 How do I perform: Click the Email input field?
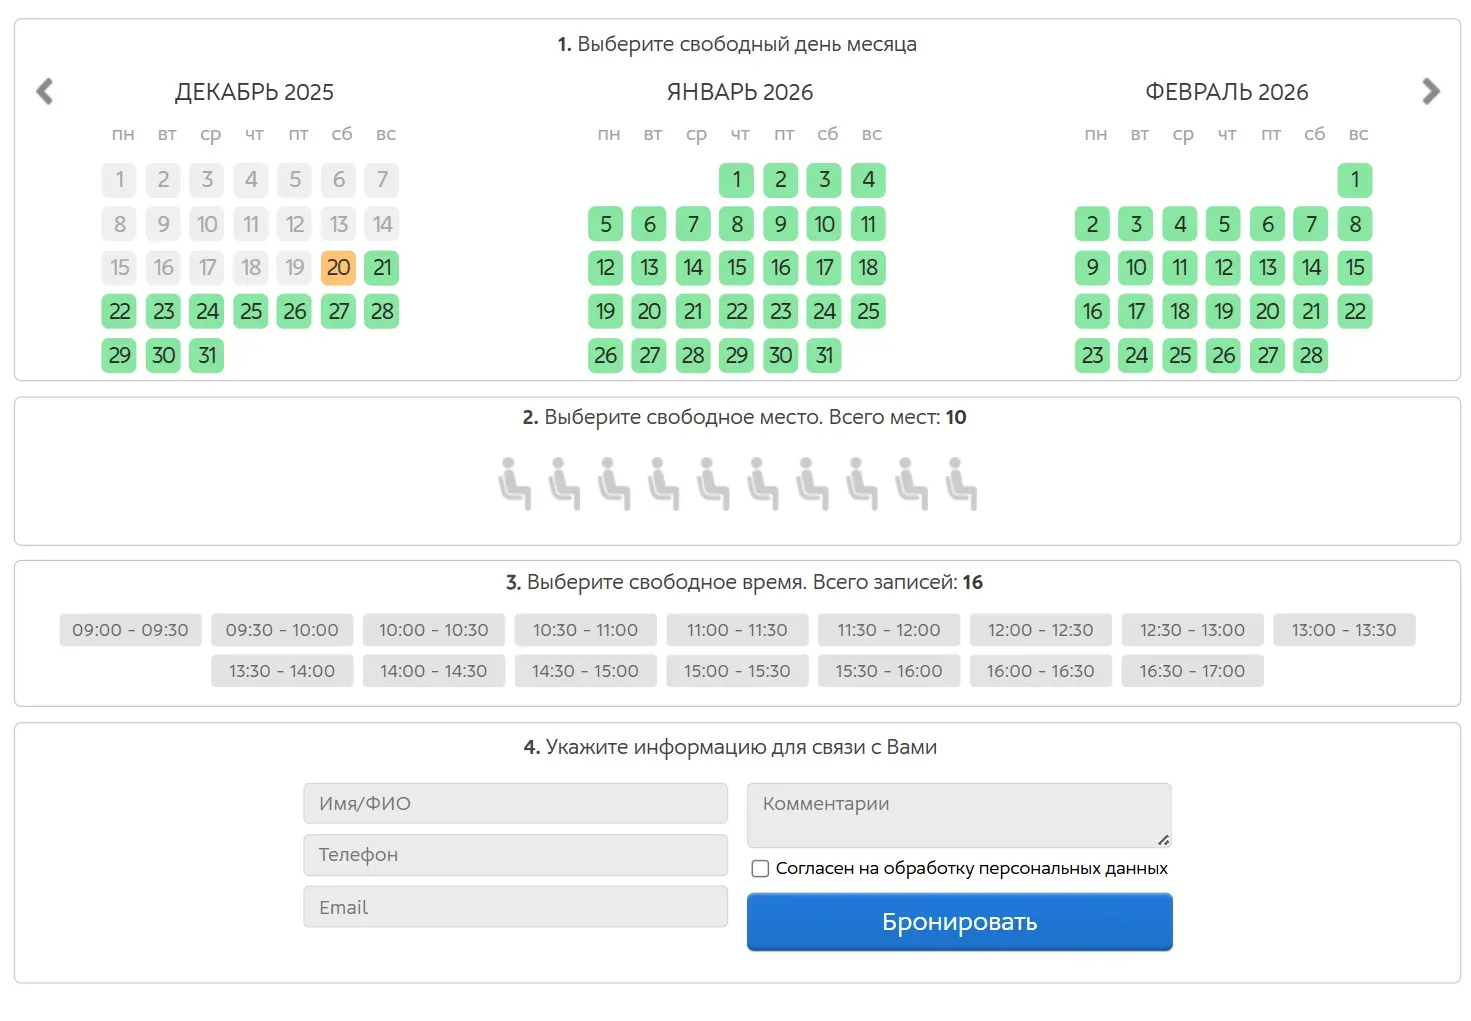[x=515, y=907]
